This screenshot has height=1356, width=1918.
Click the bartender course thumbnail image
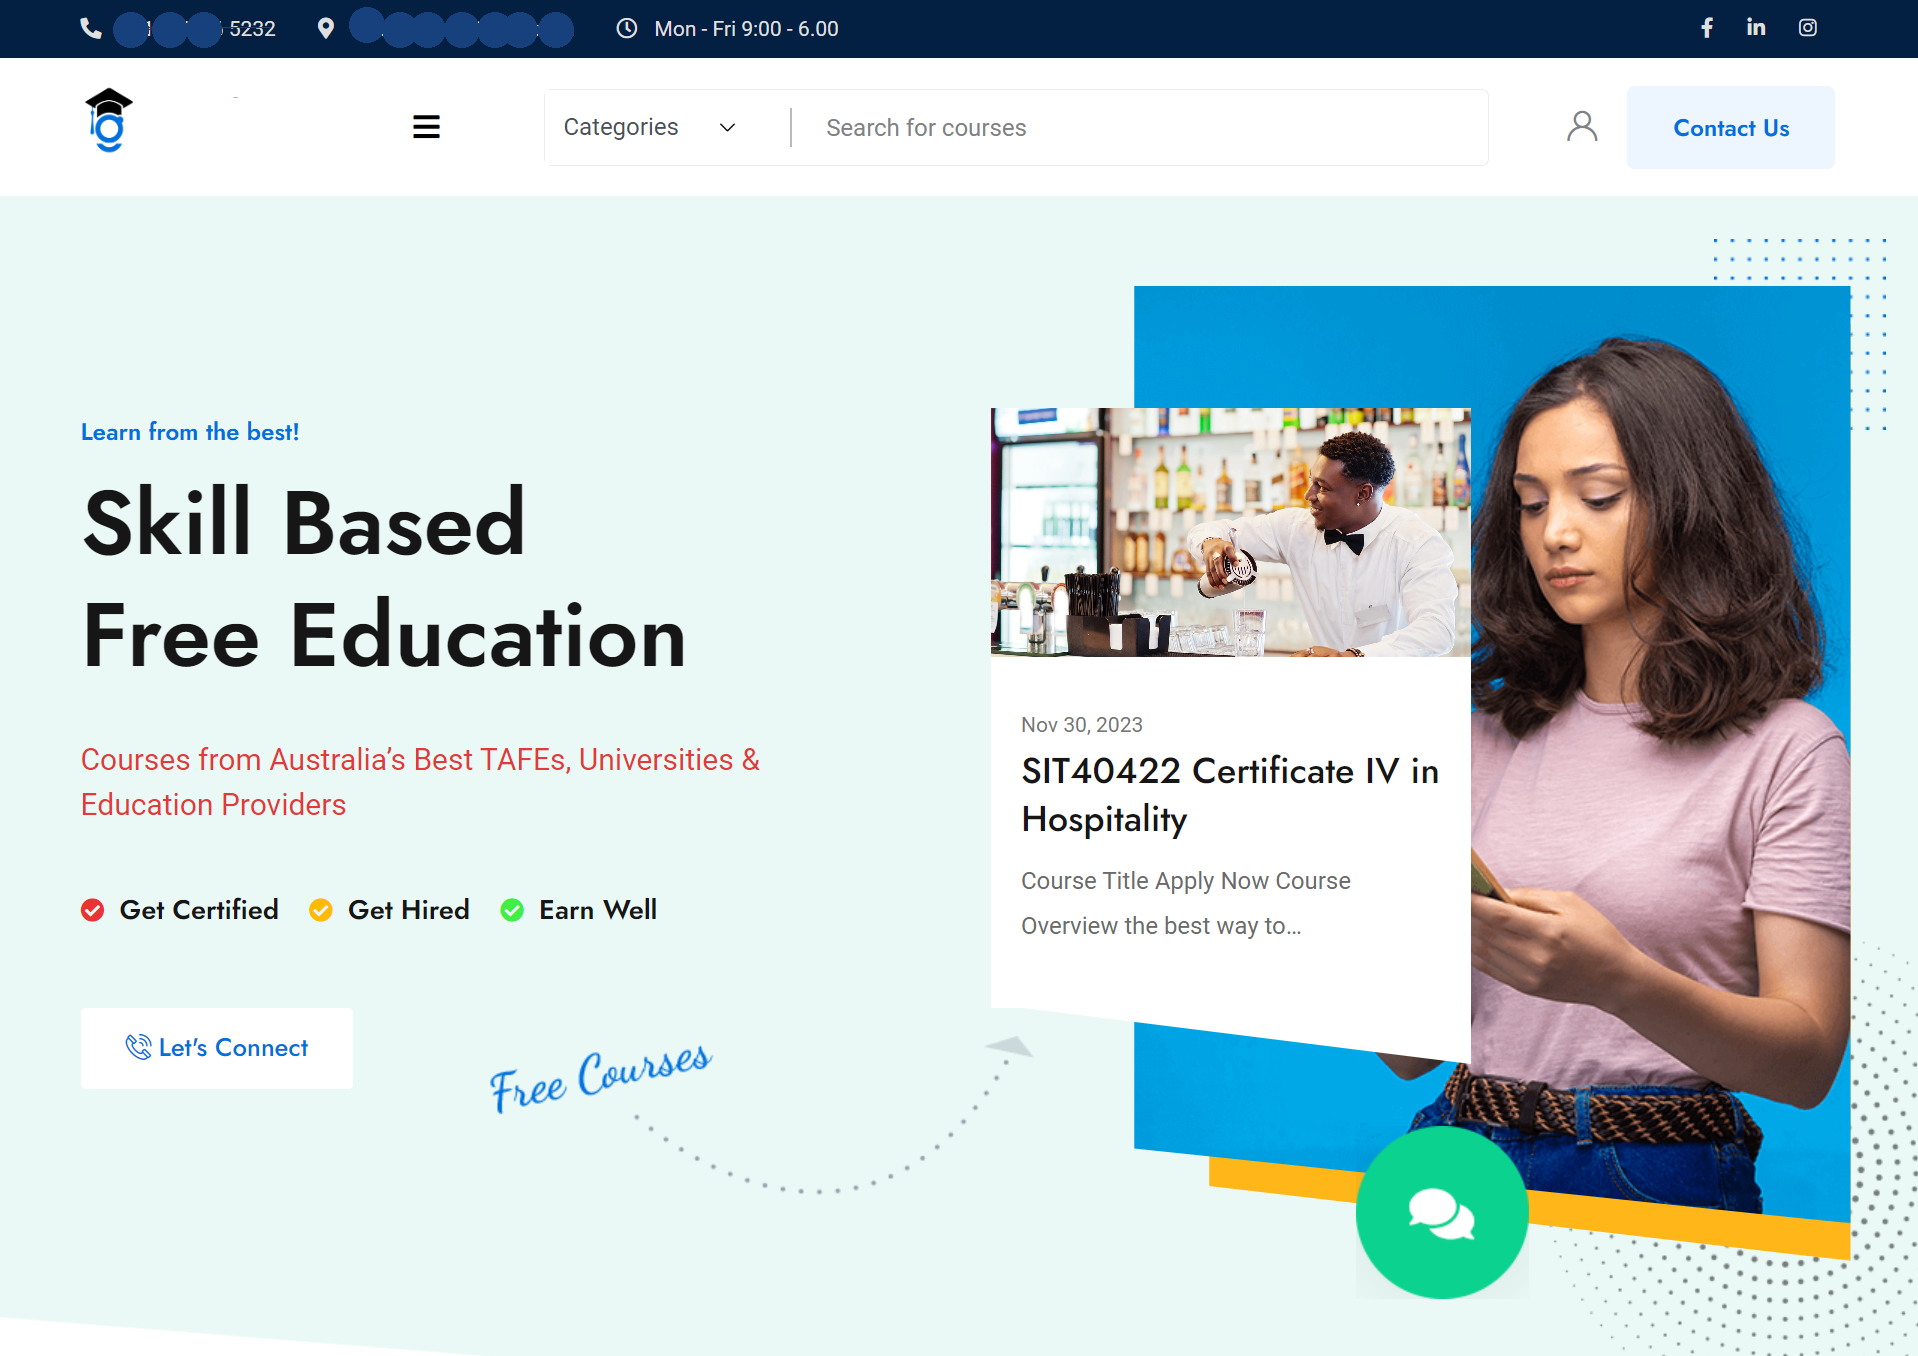[1230, 532]
